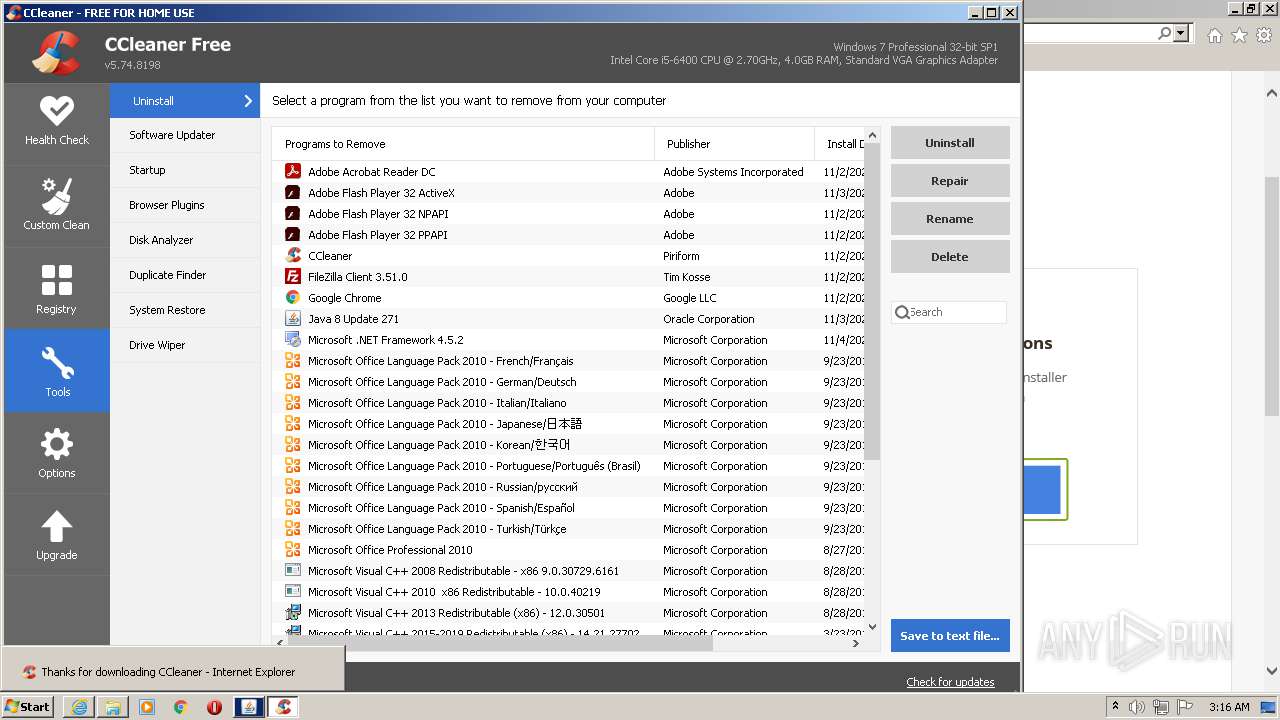Select Microsoft .NET Framework 4.5.2 icon

[293, 339]
